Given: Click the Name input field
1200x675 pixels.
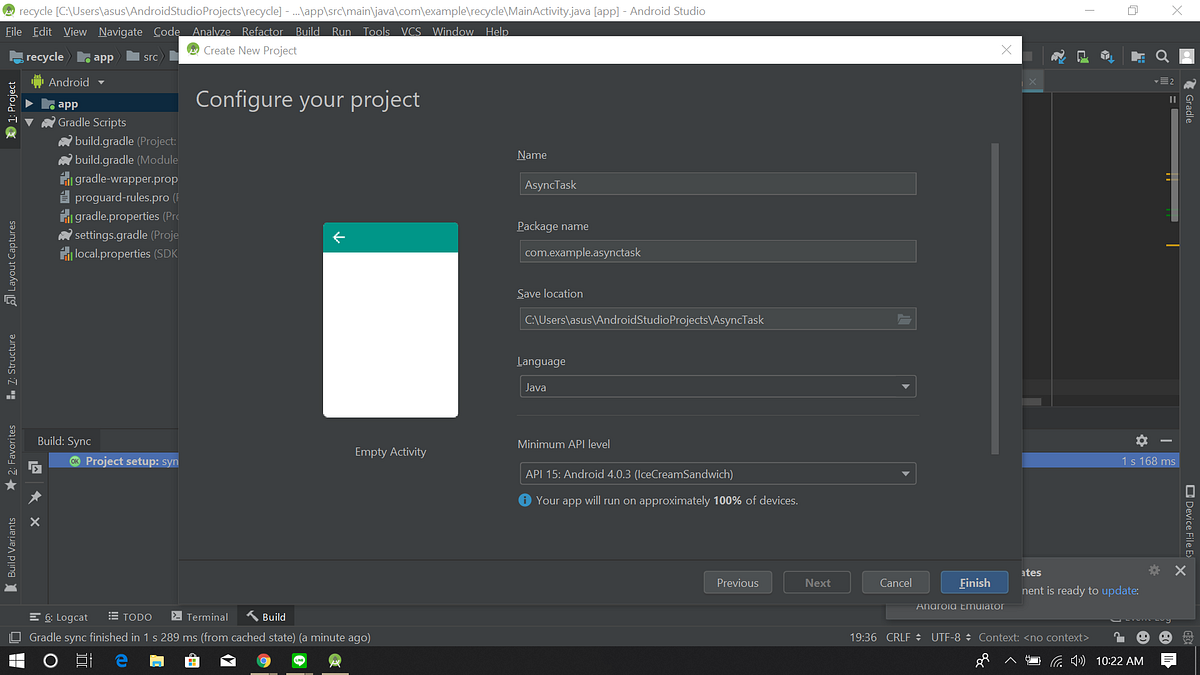Looking at the screenshot, I should click(x=717, y=183).
